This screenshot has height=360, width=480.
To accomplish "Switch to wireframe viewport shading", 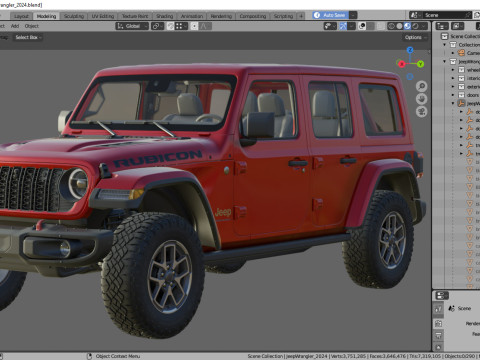I will click(x=391, y=26).
